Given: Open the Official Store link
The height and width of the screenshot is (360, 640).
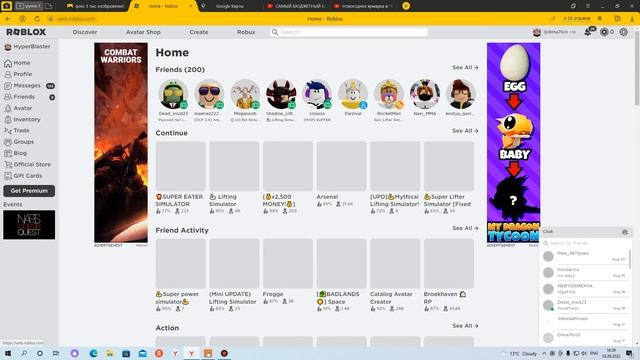Looking at the screenshot, I should pyautogui.click(x=32, y=164).
